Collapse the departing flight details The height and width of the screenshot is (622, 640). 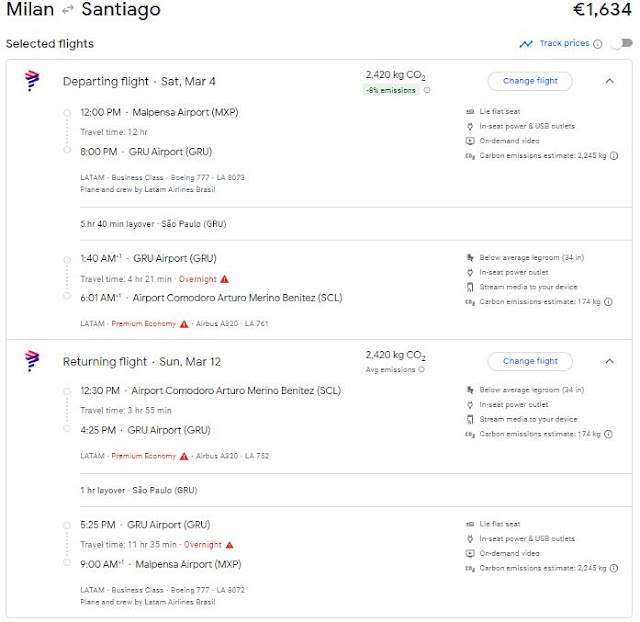(x=609, y=81)
